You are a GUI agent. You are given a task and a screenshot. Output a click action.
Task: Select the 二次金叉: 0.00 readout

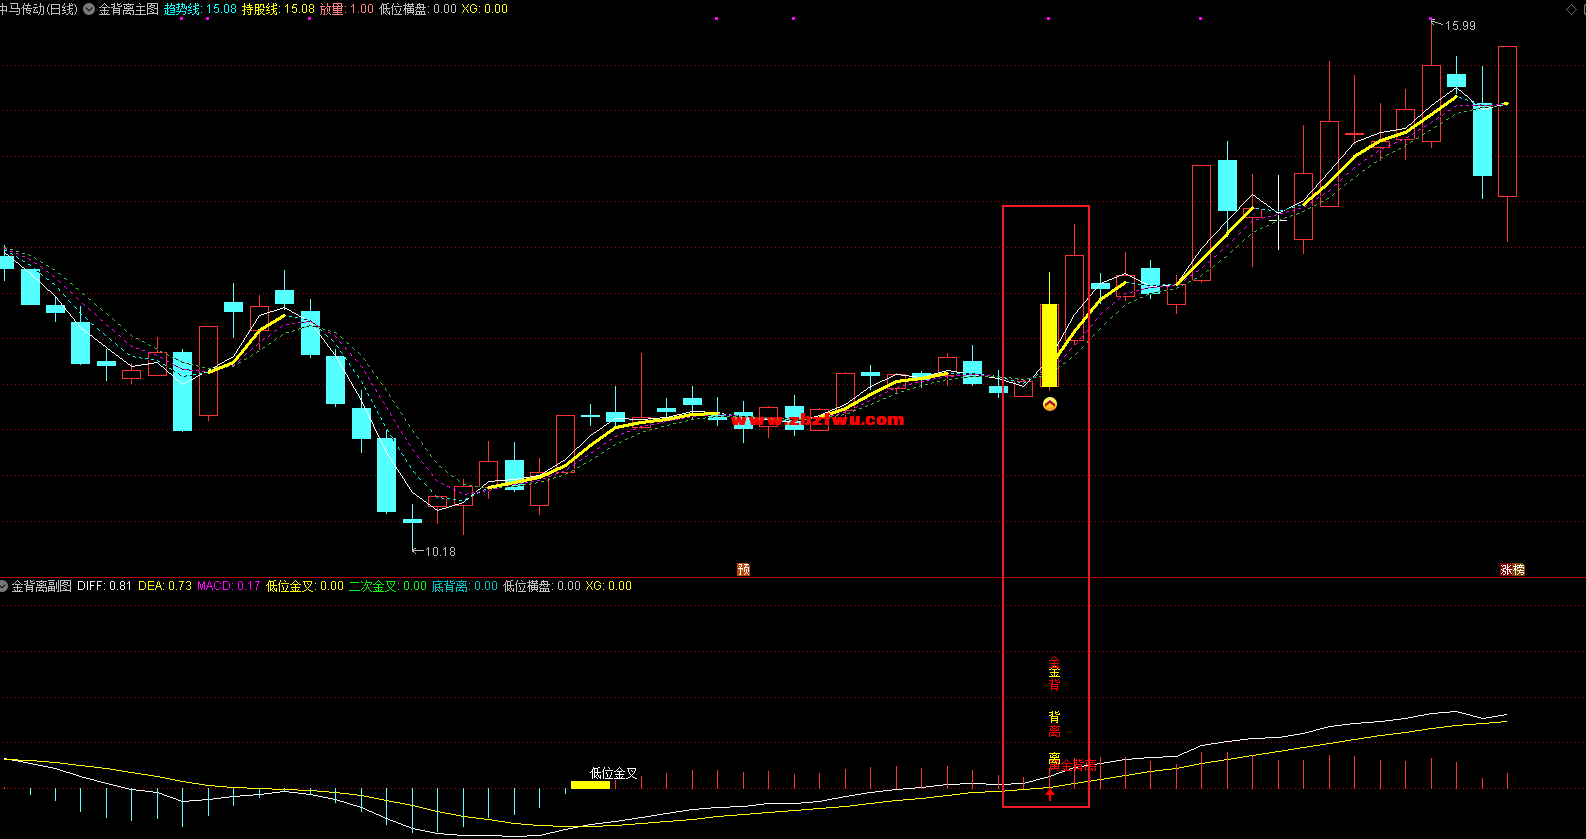coord(387,586)
